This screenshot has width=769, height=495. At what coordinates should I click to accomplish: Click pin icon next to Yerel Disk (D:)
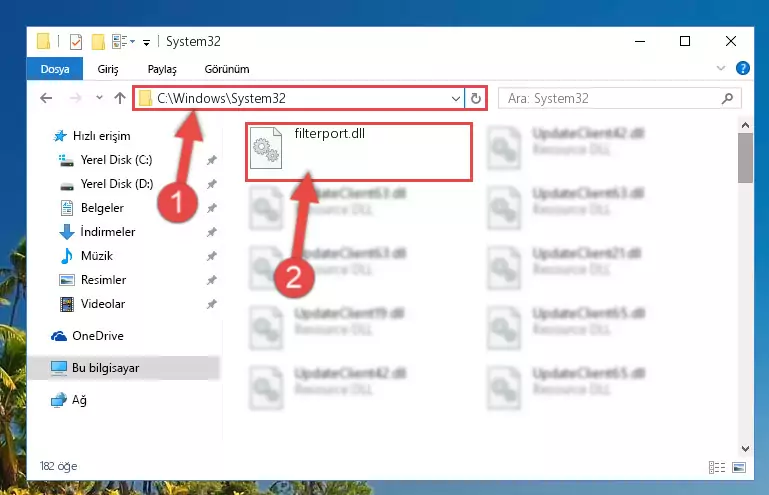pyautogui.click(x=211, y=184)
